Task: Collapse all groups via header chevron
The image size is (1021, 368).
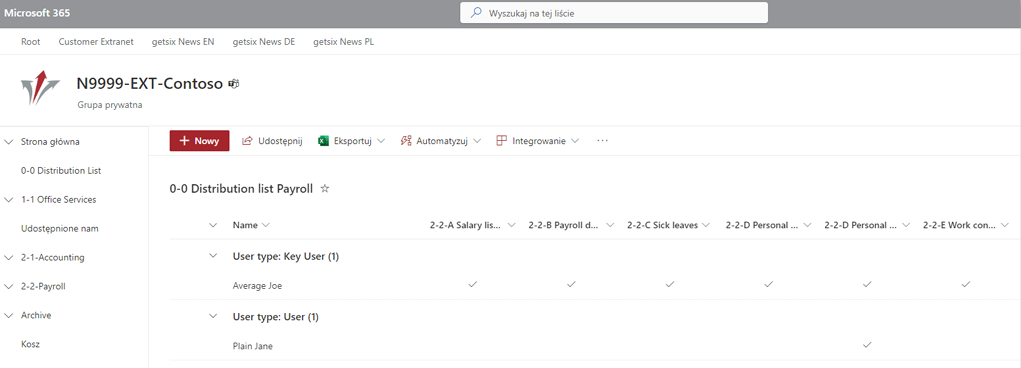Action: tap(213, 225)
